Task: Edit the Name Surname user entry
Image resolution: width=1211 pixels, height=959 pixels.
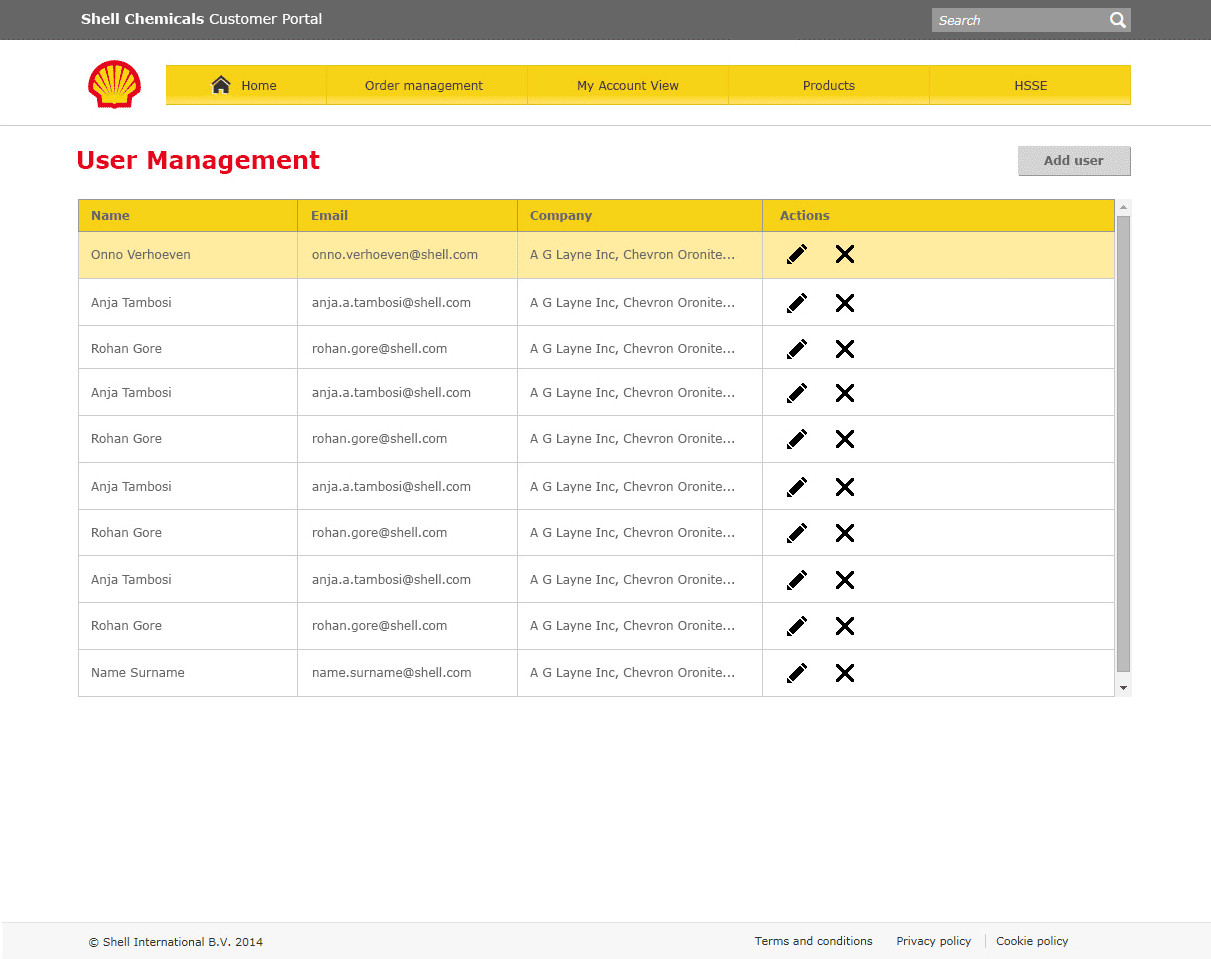Action: click(x=797, y=673)
